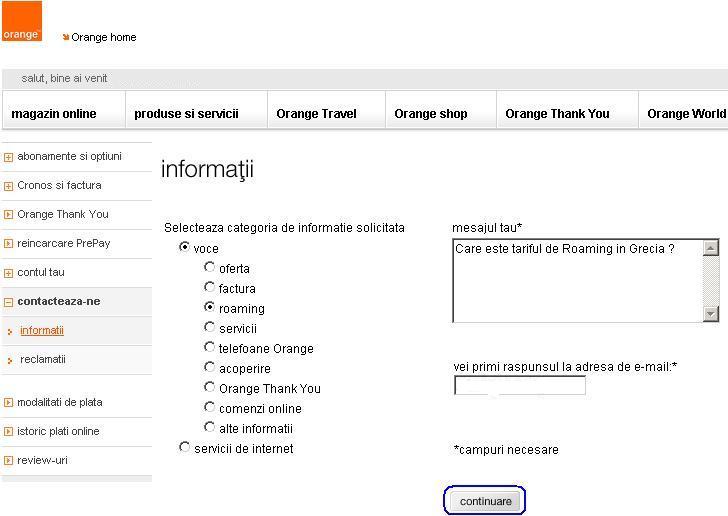Select the voce radio button

(x=184, y=247)
